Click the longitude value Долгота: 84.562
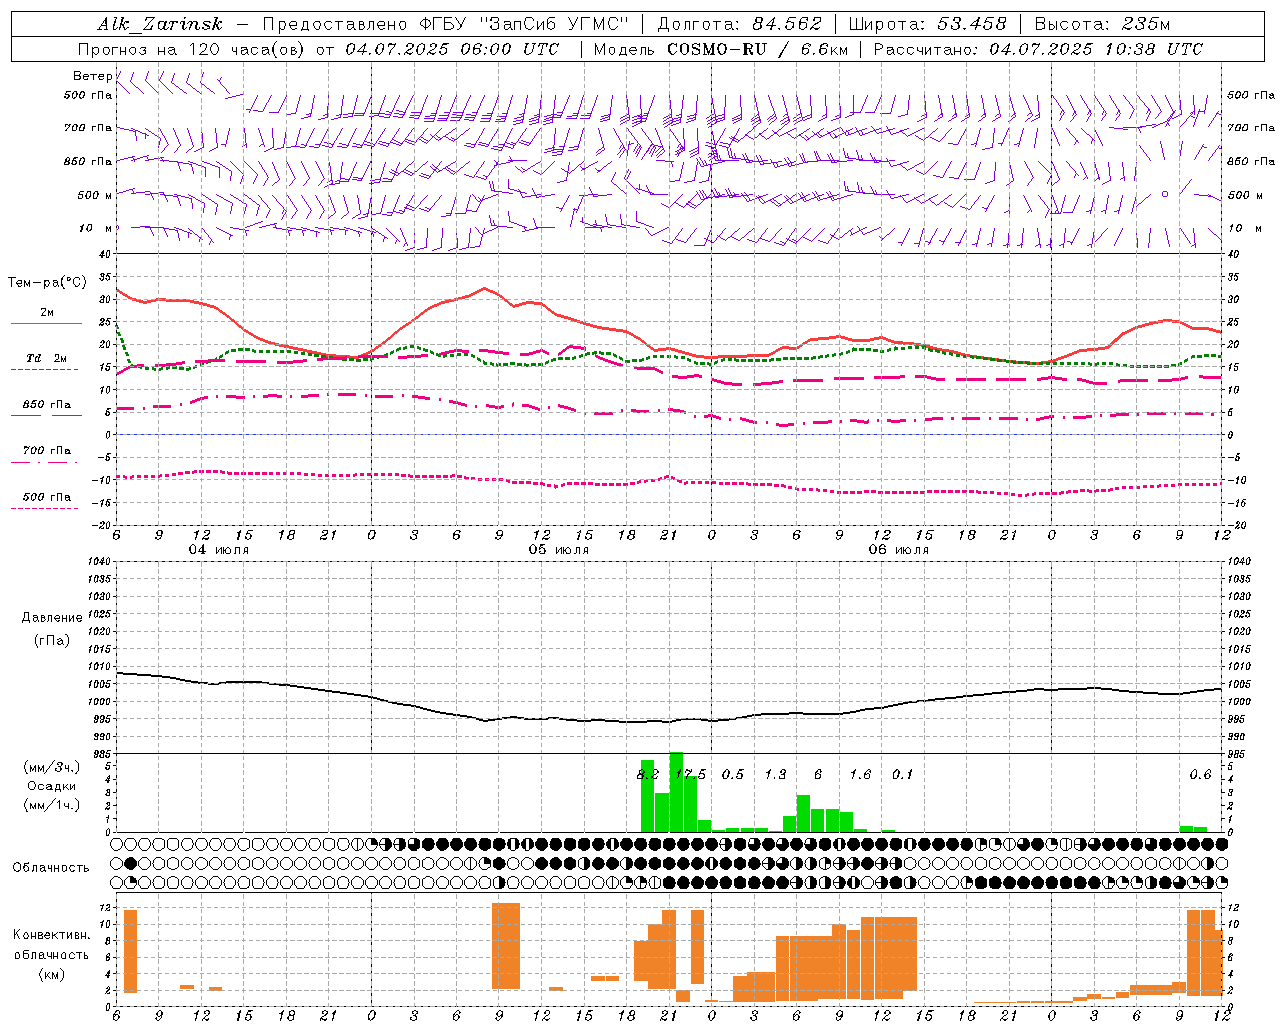1280x1024 pixels. tap(740, 24)
